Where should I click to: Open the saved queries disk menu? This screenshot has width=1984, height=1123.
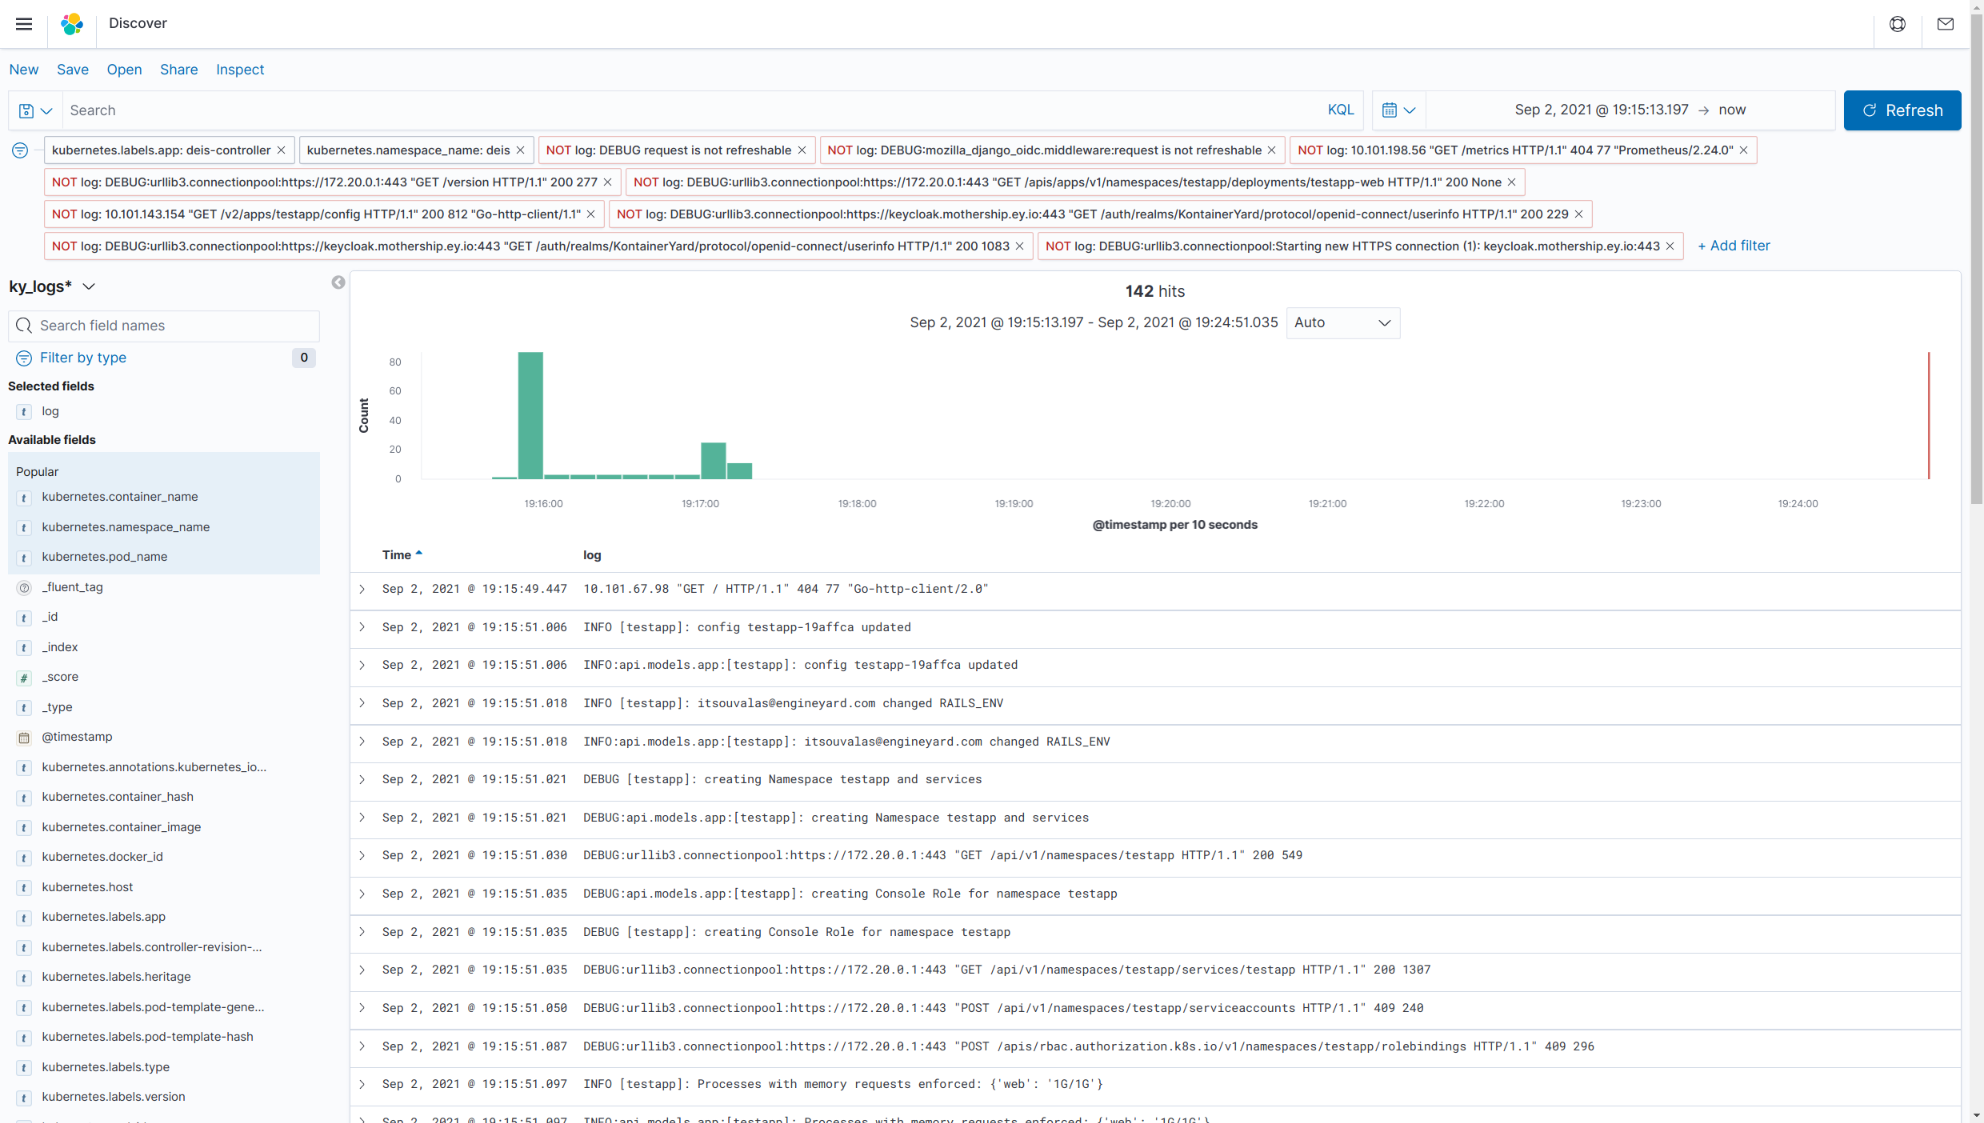(35, 111)
